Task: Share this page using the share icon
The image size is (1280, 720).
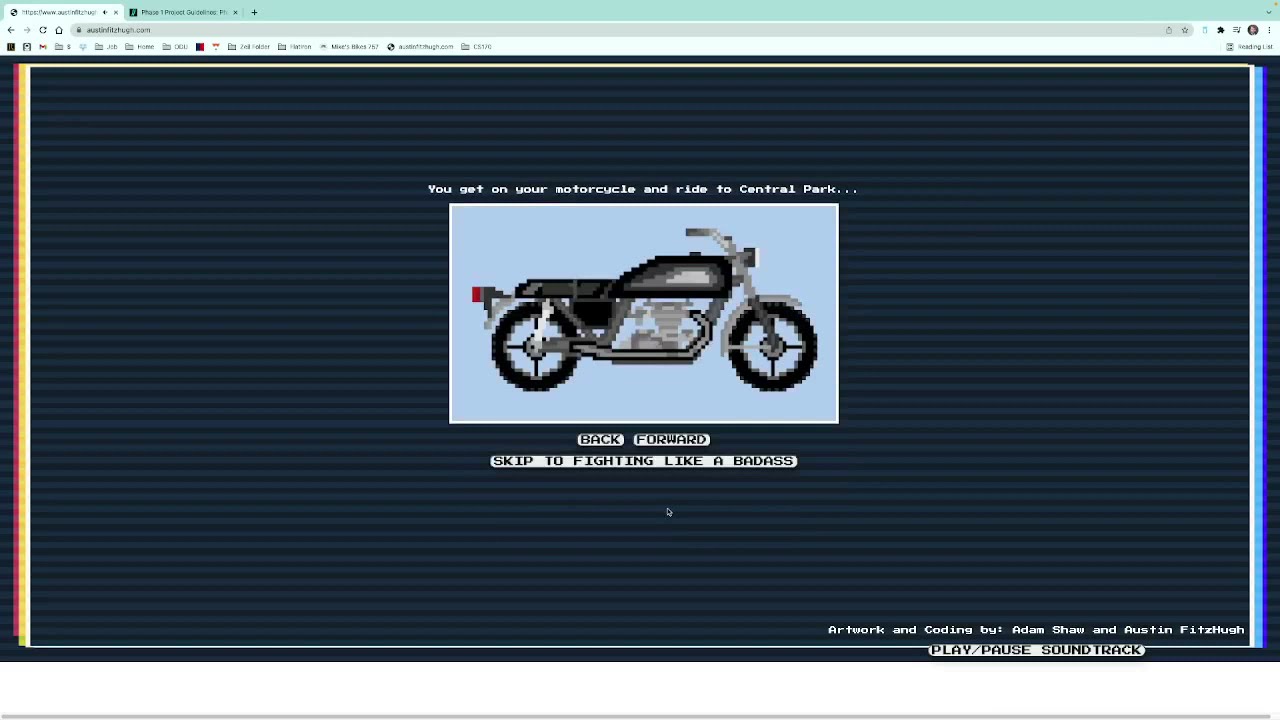Action: 1169,30
